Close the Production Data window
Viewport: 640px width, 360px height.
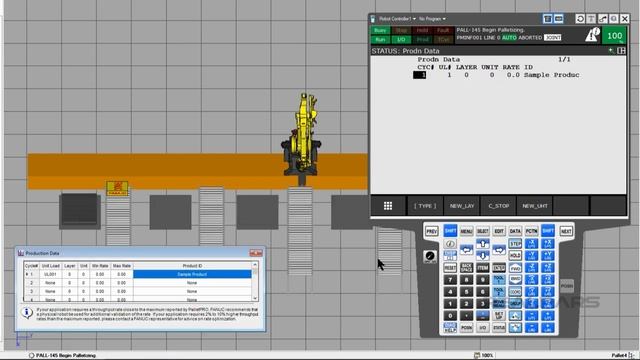[256, 253]
